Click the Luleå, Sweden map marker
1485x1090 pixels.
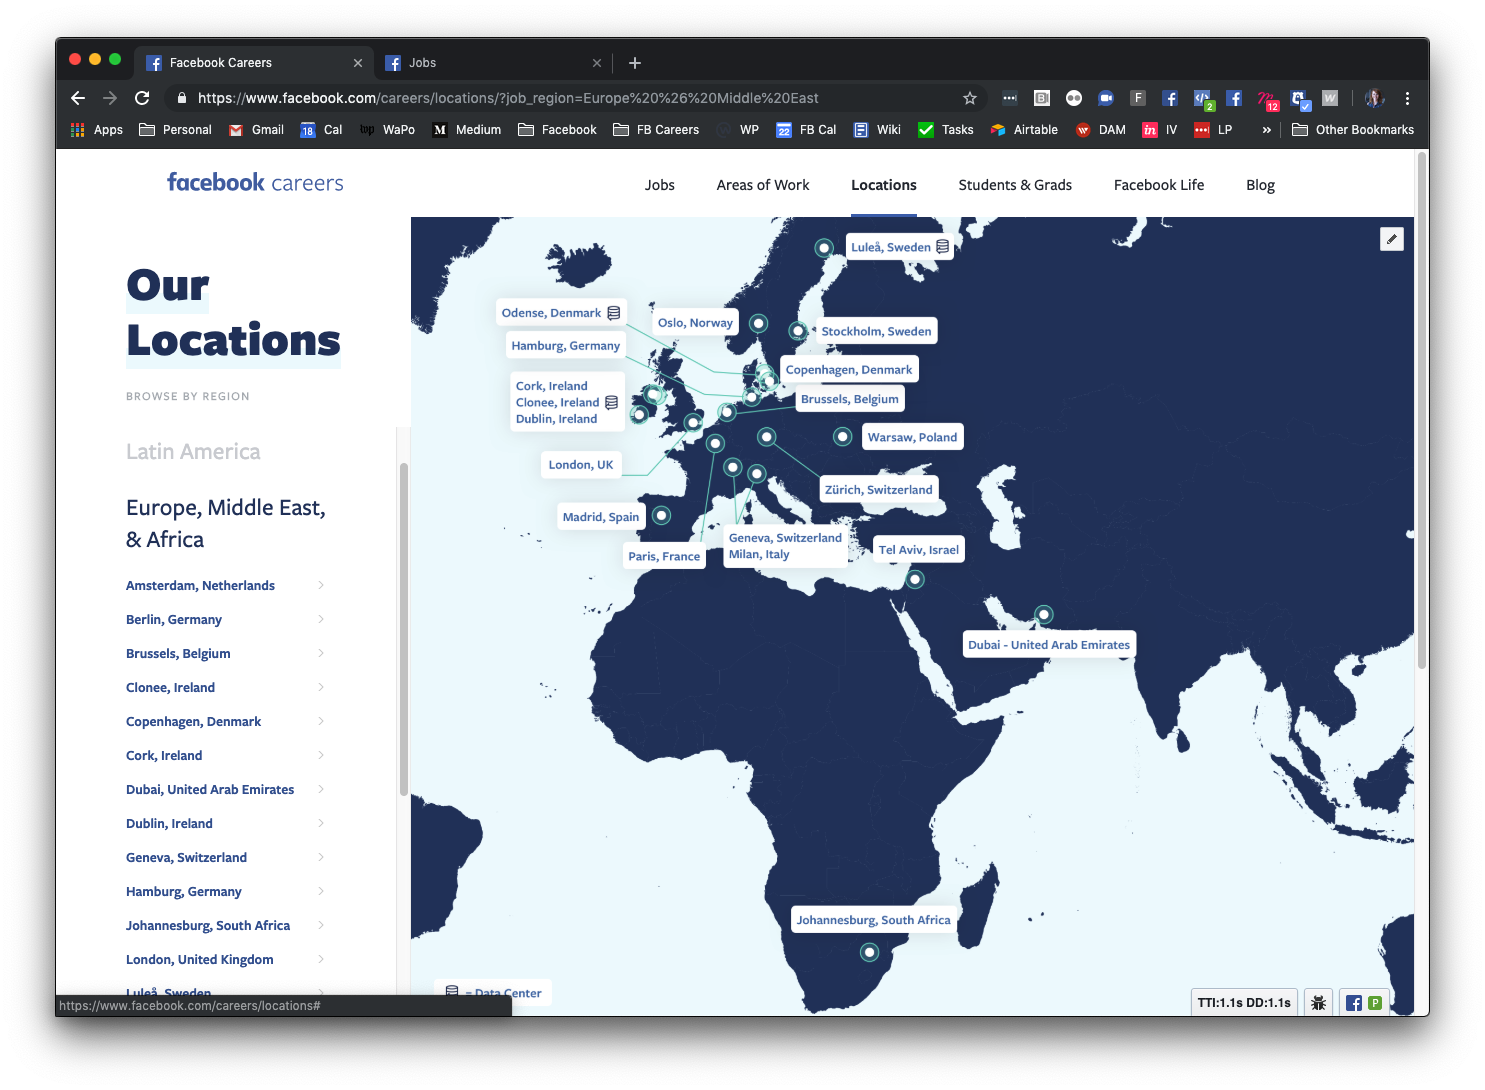coord(824,248)
